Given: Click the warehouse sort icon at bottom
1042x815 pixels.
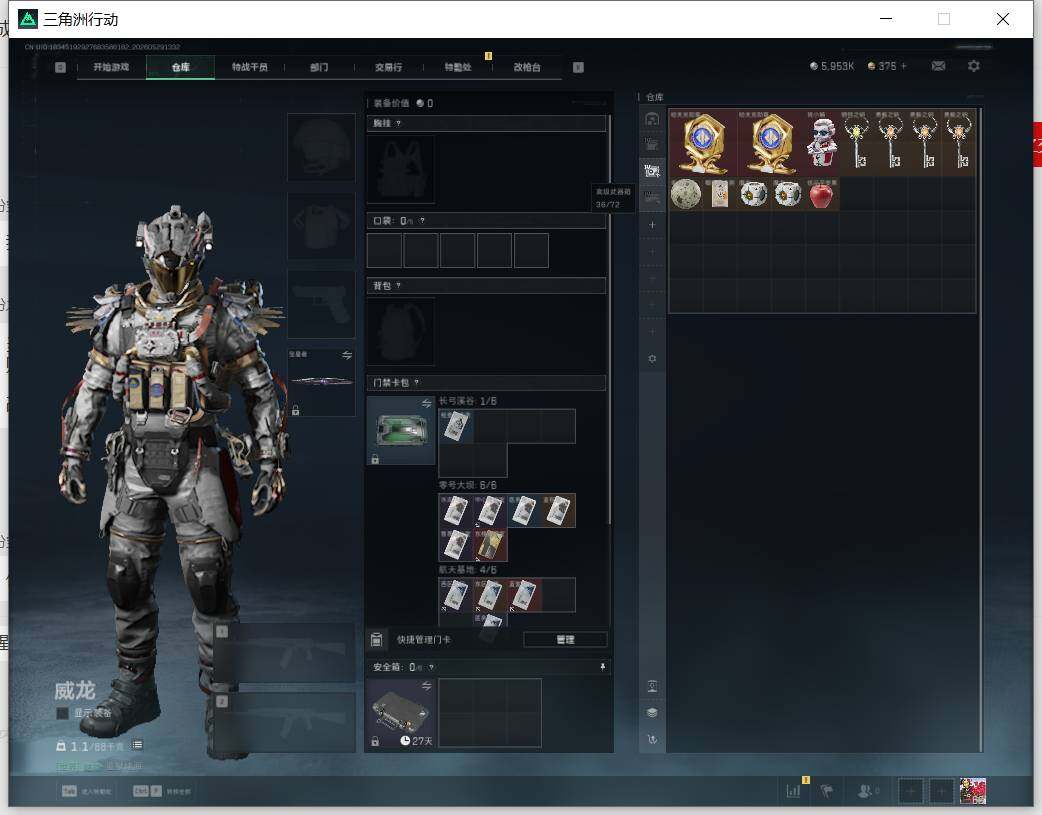Looking at the screenshot, I should pyautogui.click(x=652, y=739).
